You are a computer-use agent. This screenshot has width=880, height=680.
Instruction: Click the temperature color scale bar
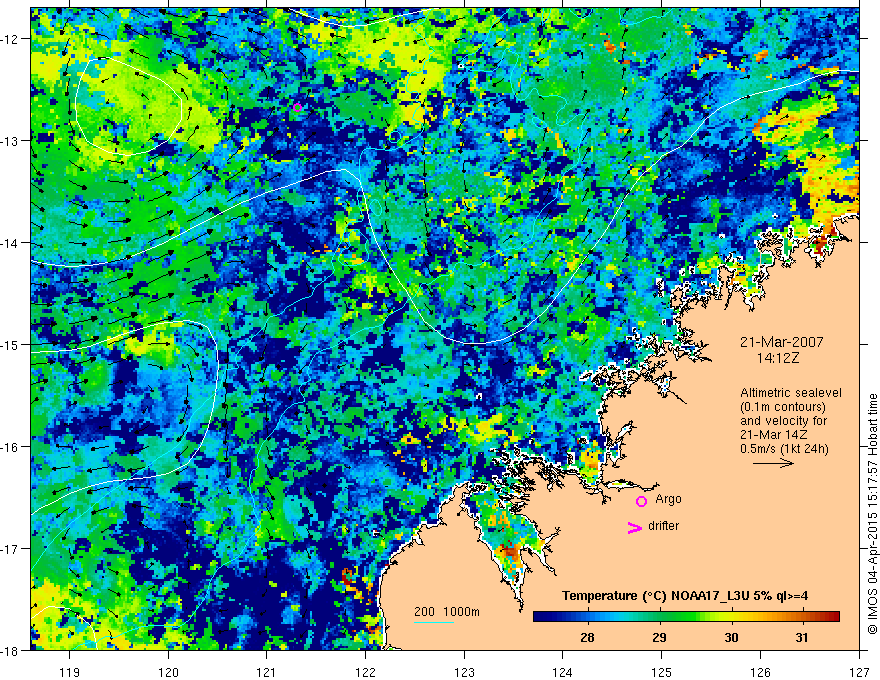[x=686, y=617]
